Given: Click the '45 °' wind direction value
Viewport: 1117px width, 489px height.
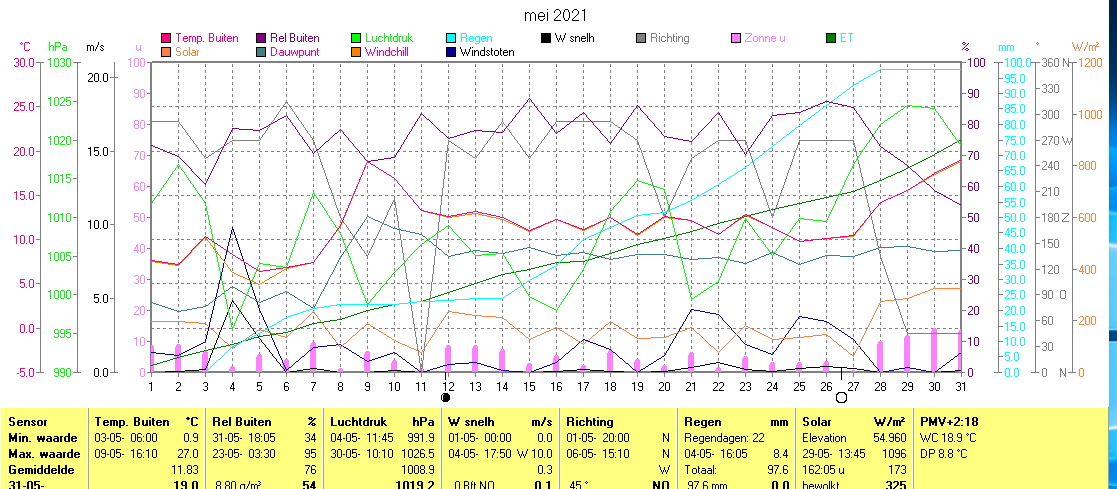Looking at the screenshot, I should click(x=578, y=485).
